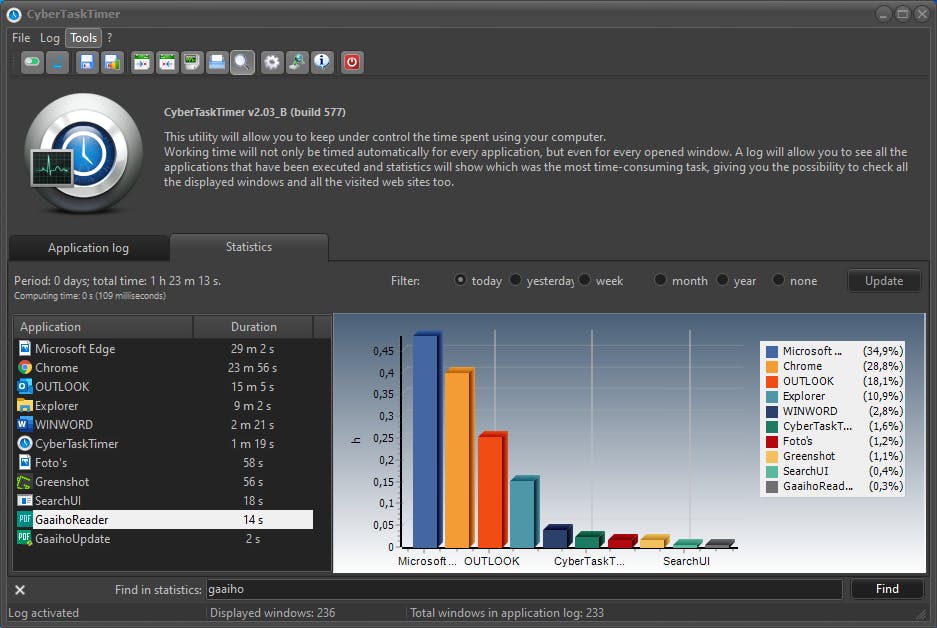
Task: Sort by the Application column header
Action: (x=103, y=327)
